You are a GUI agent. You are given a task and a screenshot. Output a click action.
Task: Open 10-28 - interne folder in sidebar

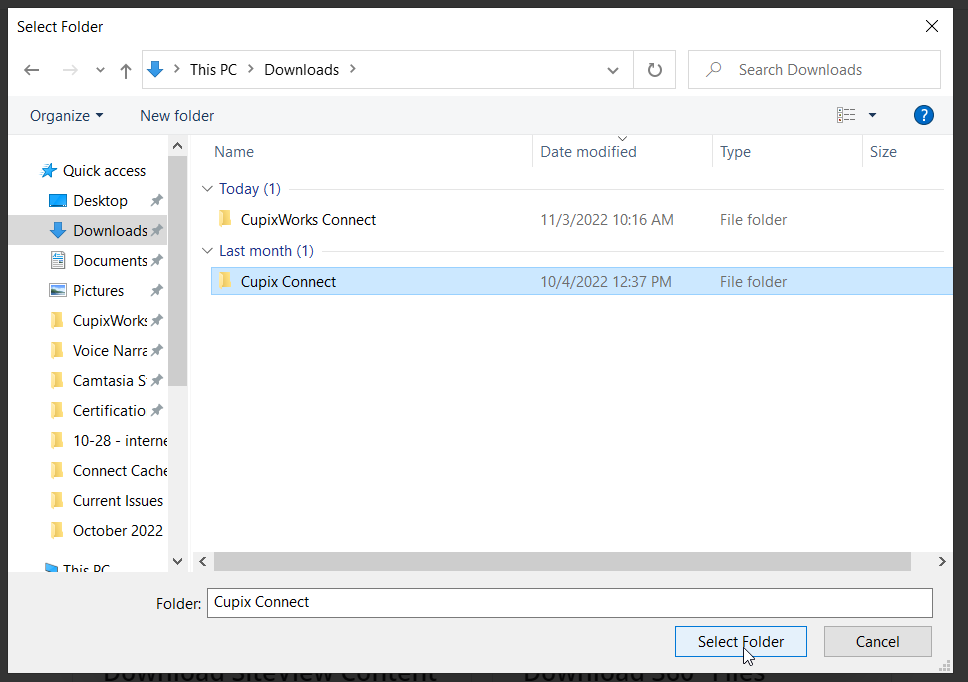(x=120, y=441)
